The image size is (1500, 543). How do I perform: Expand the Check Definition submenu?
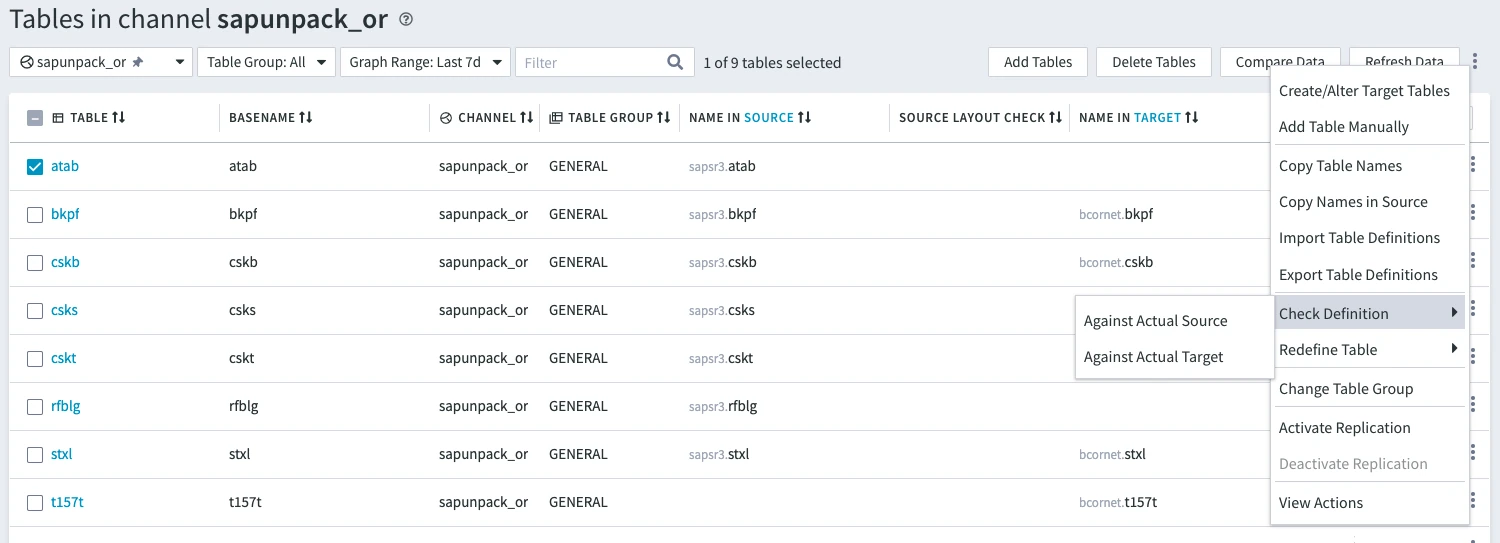click(x=1368, y=313)
